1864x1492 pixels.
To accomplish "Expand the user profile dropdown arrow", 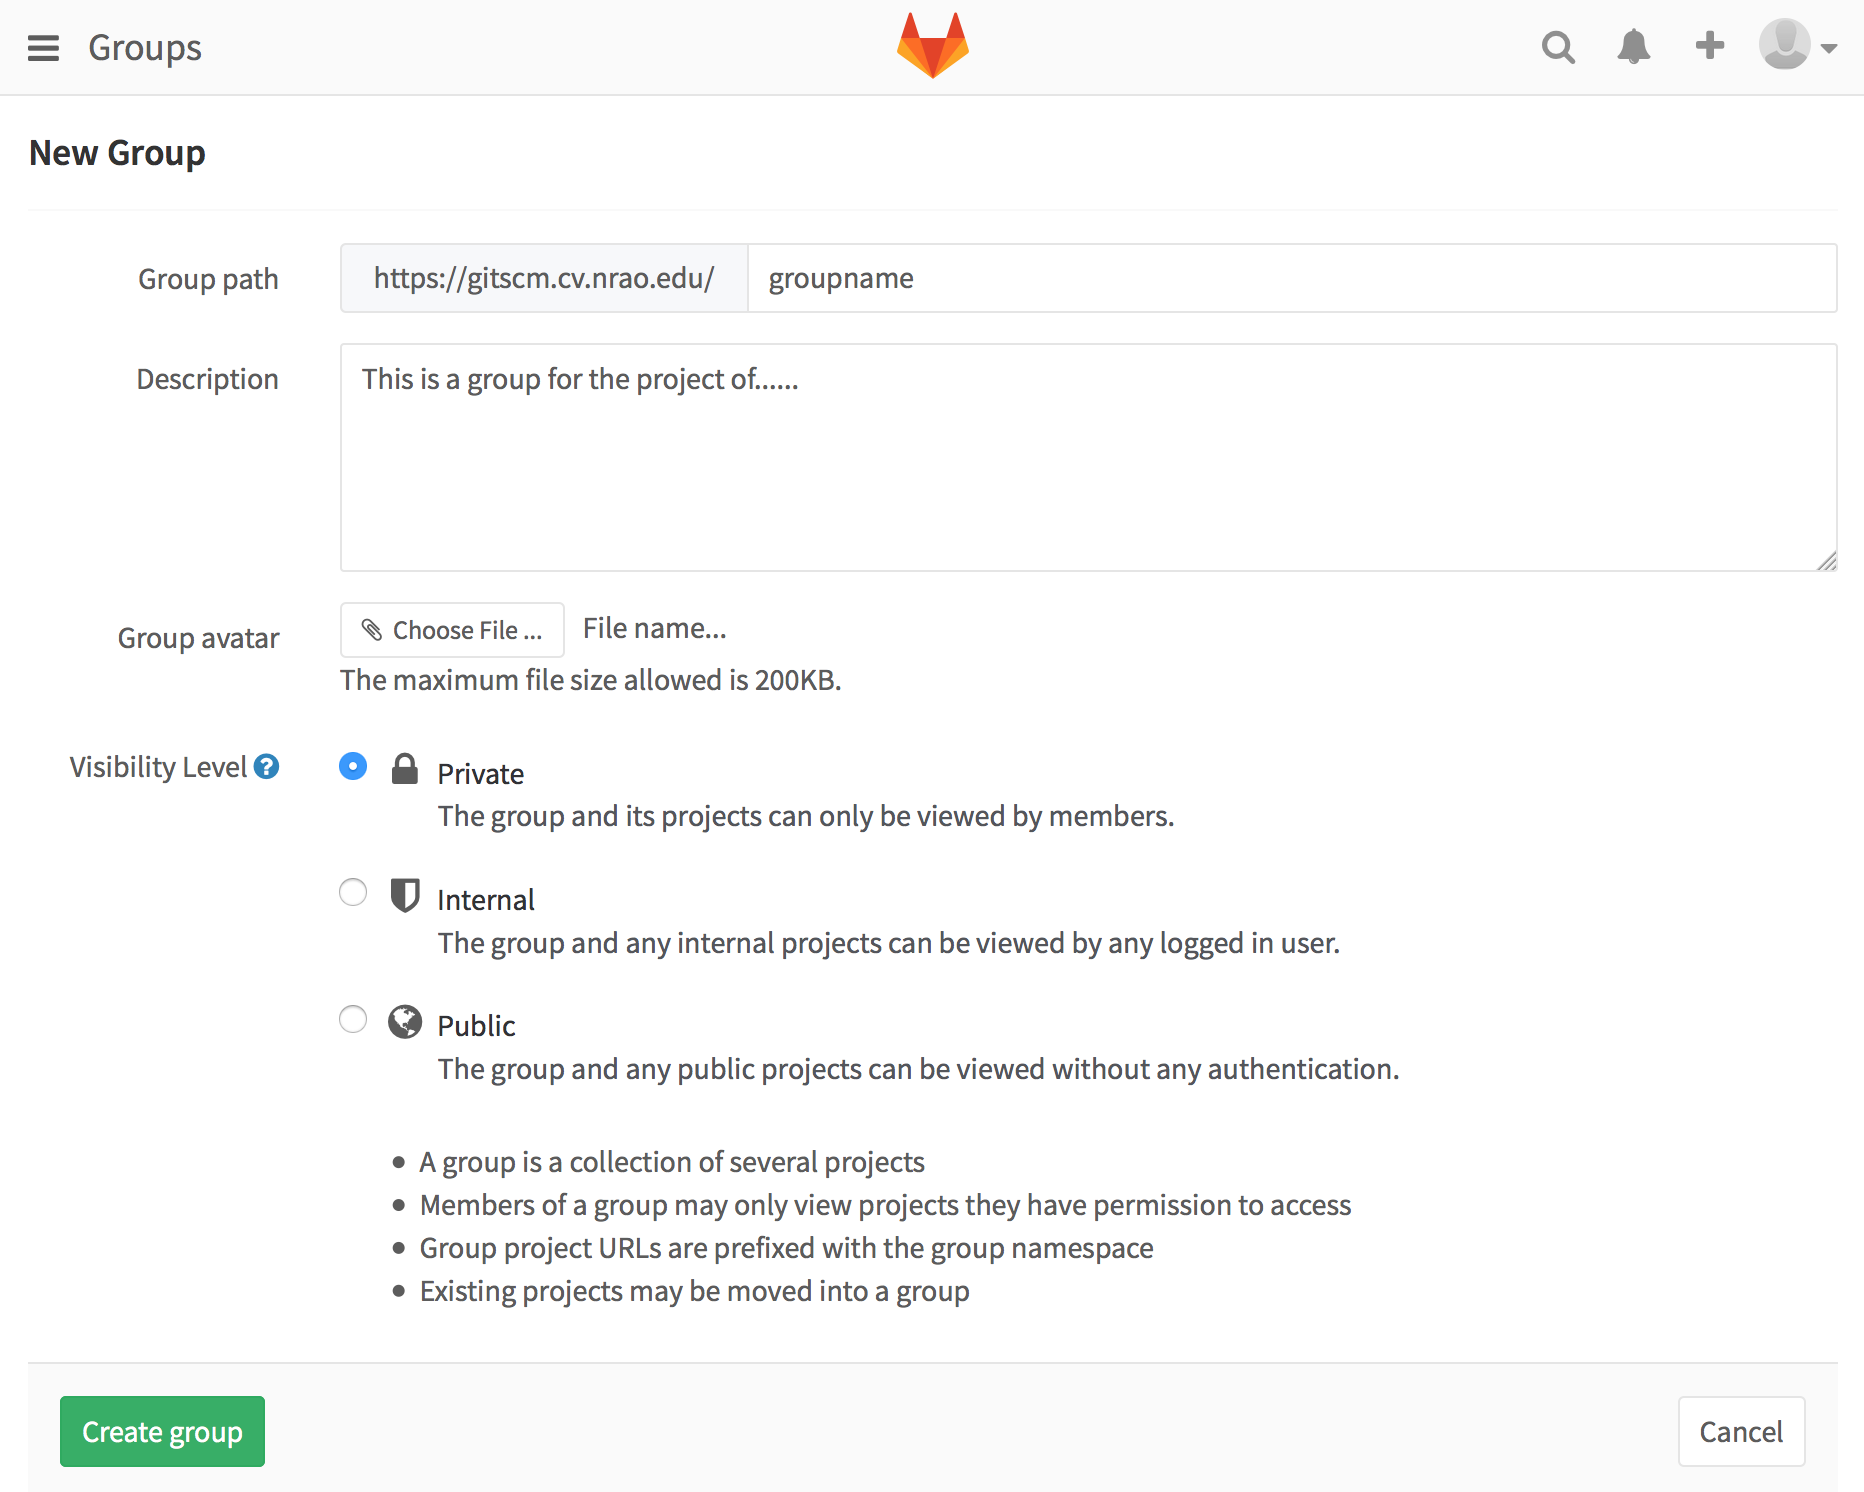I will point(1830,48).
